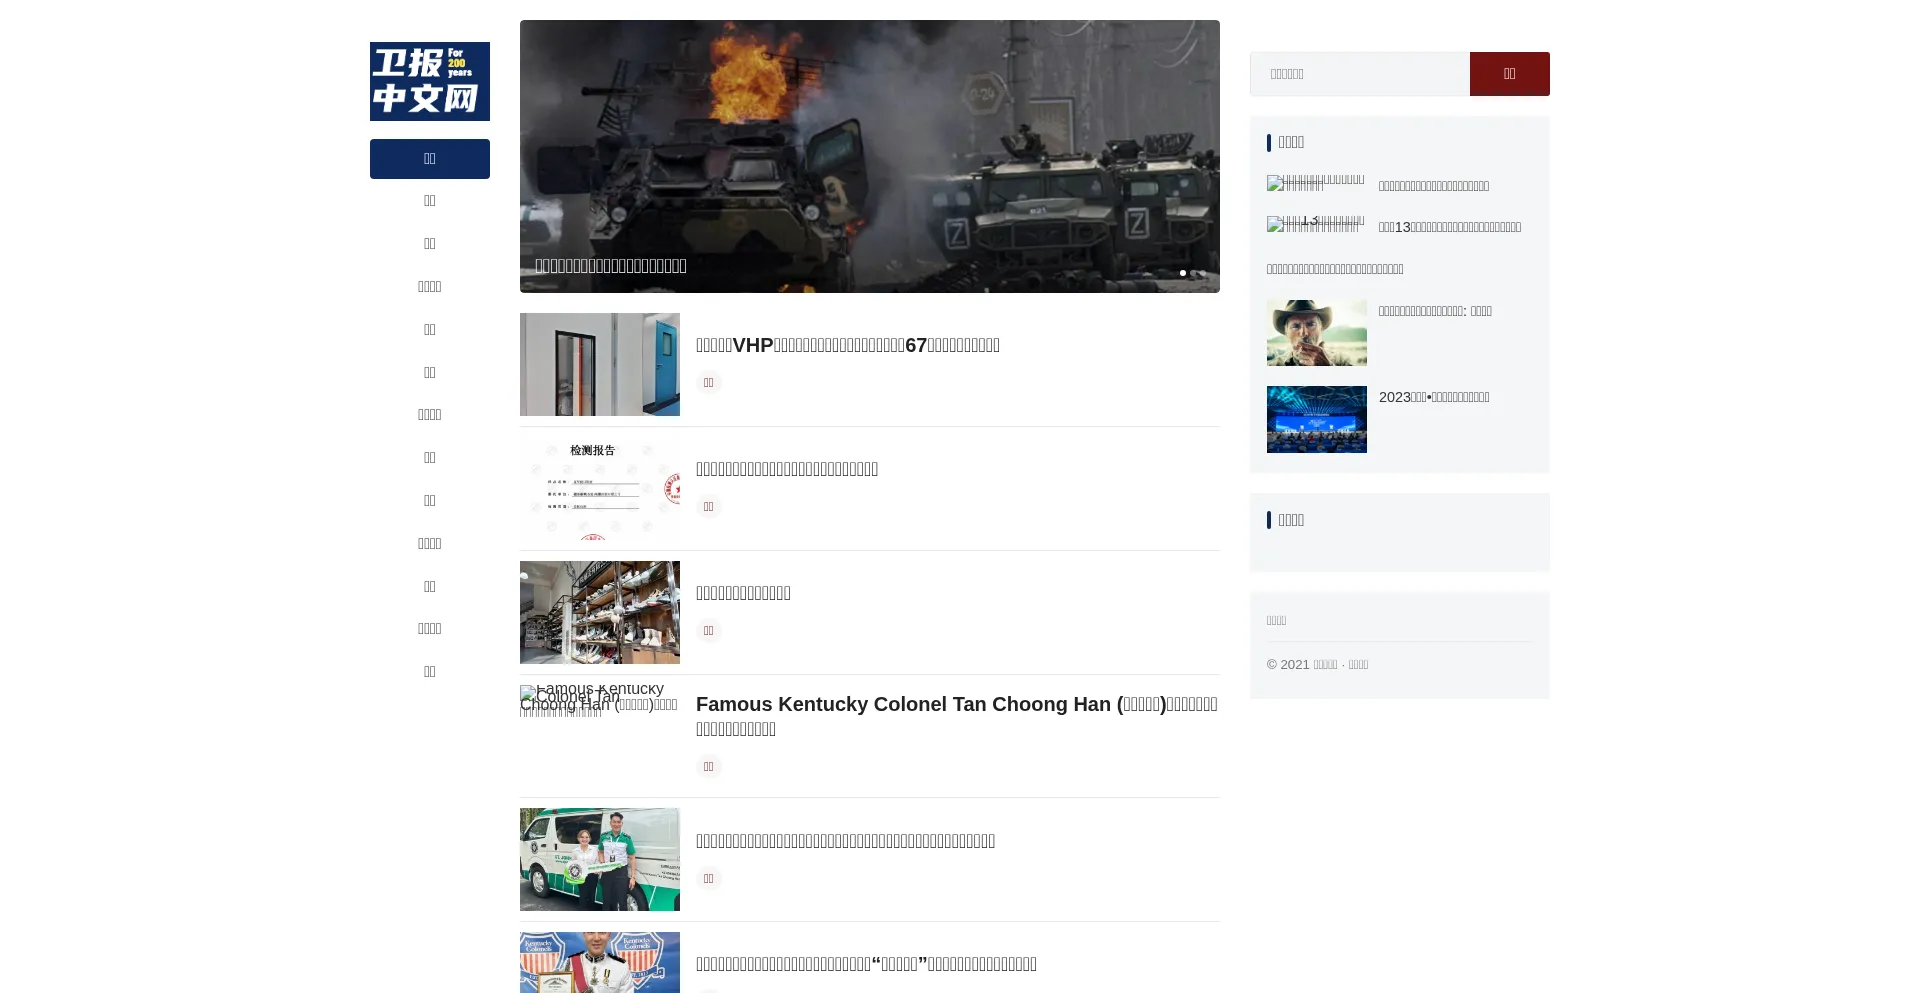This screenshot has height=993, width=1920.
Task: Jump to the third carousel slide dot
Action: [1204, 273]
